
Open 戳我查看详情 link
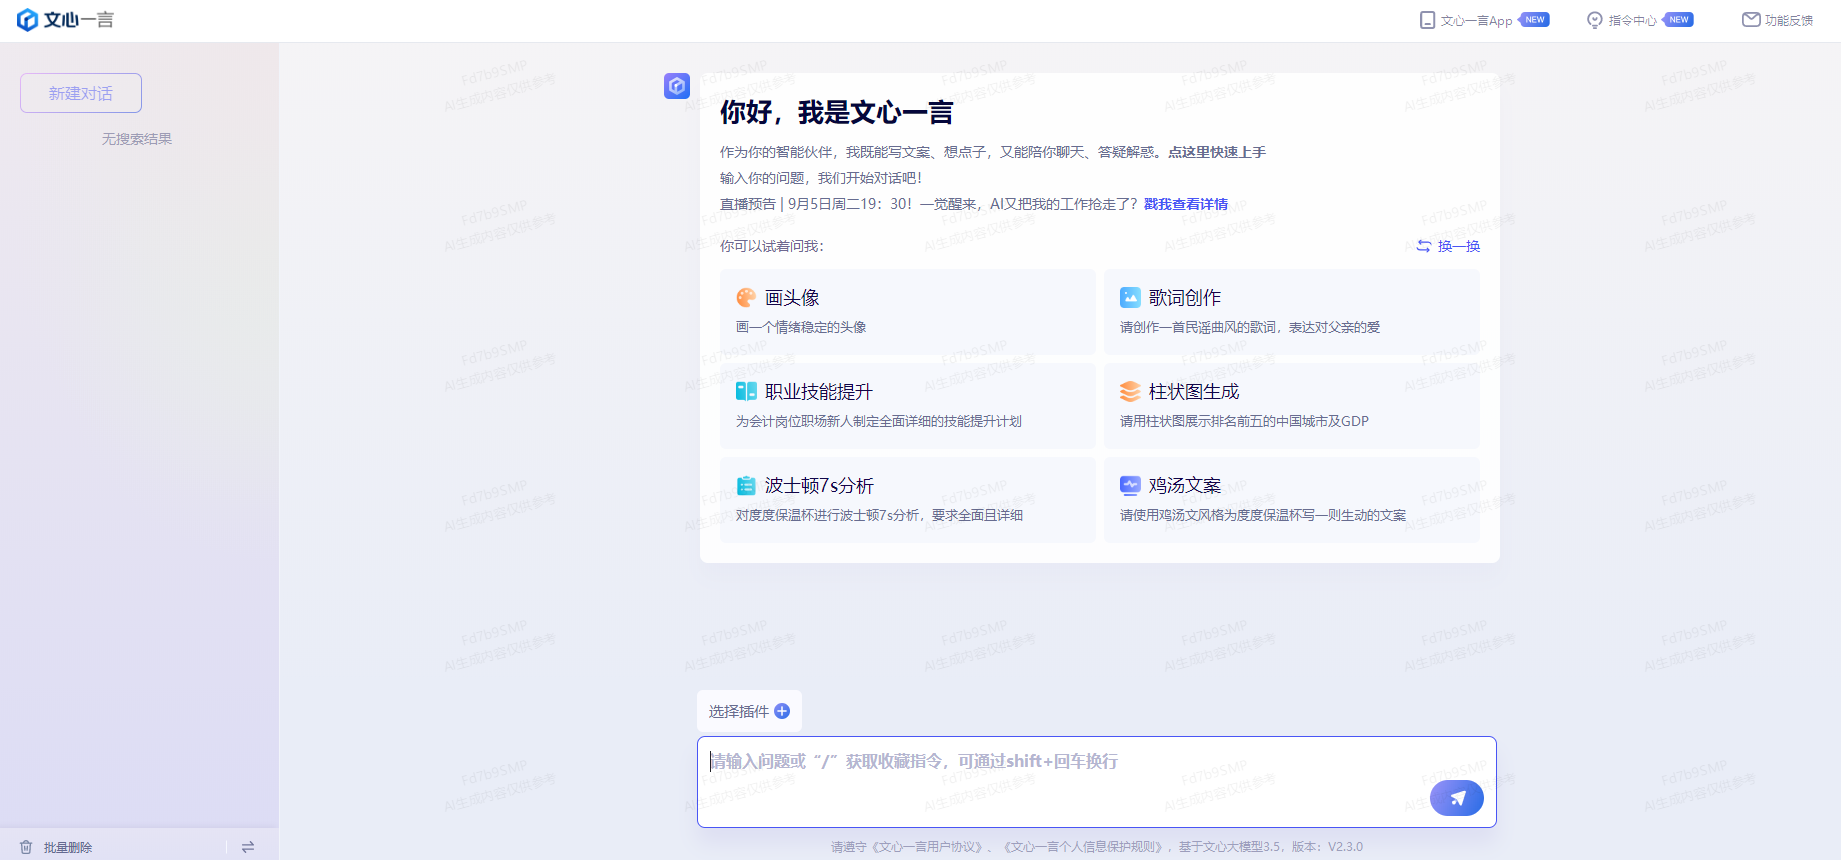(x=1186, y=204)
